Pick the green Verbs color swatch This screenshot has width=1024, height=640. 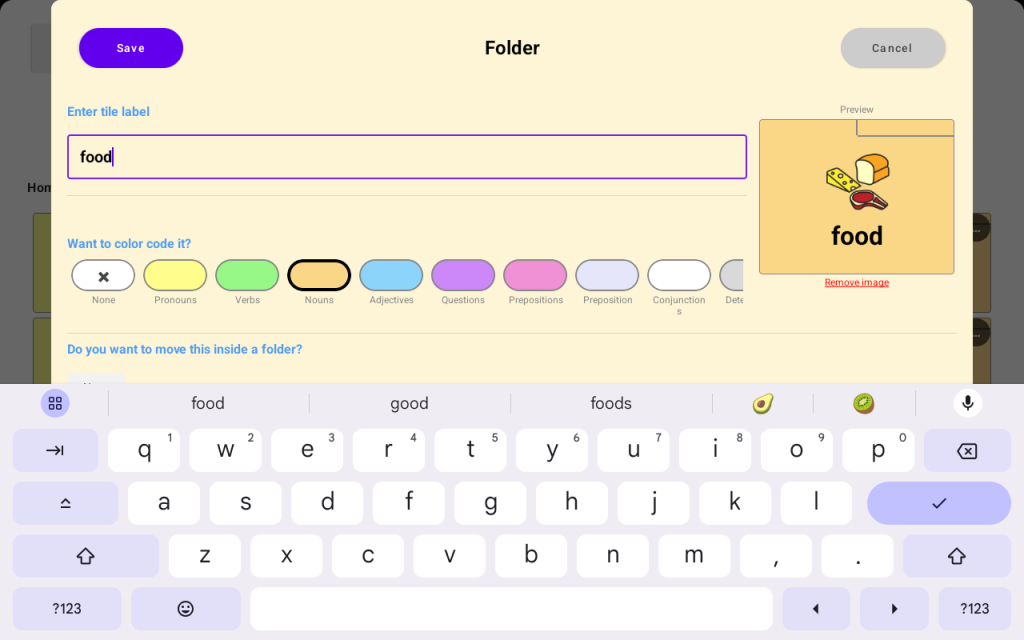click(x=247, y=276)
